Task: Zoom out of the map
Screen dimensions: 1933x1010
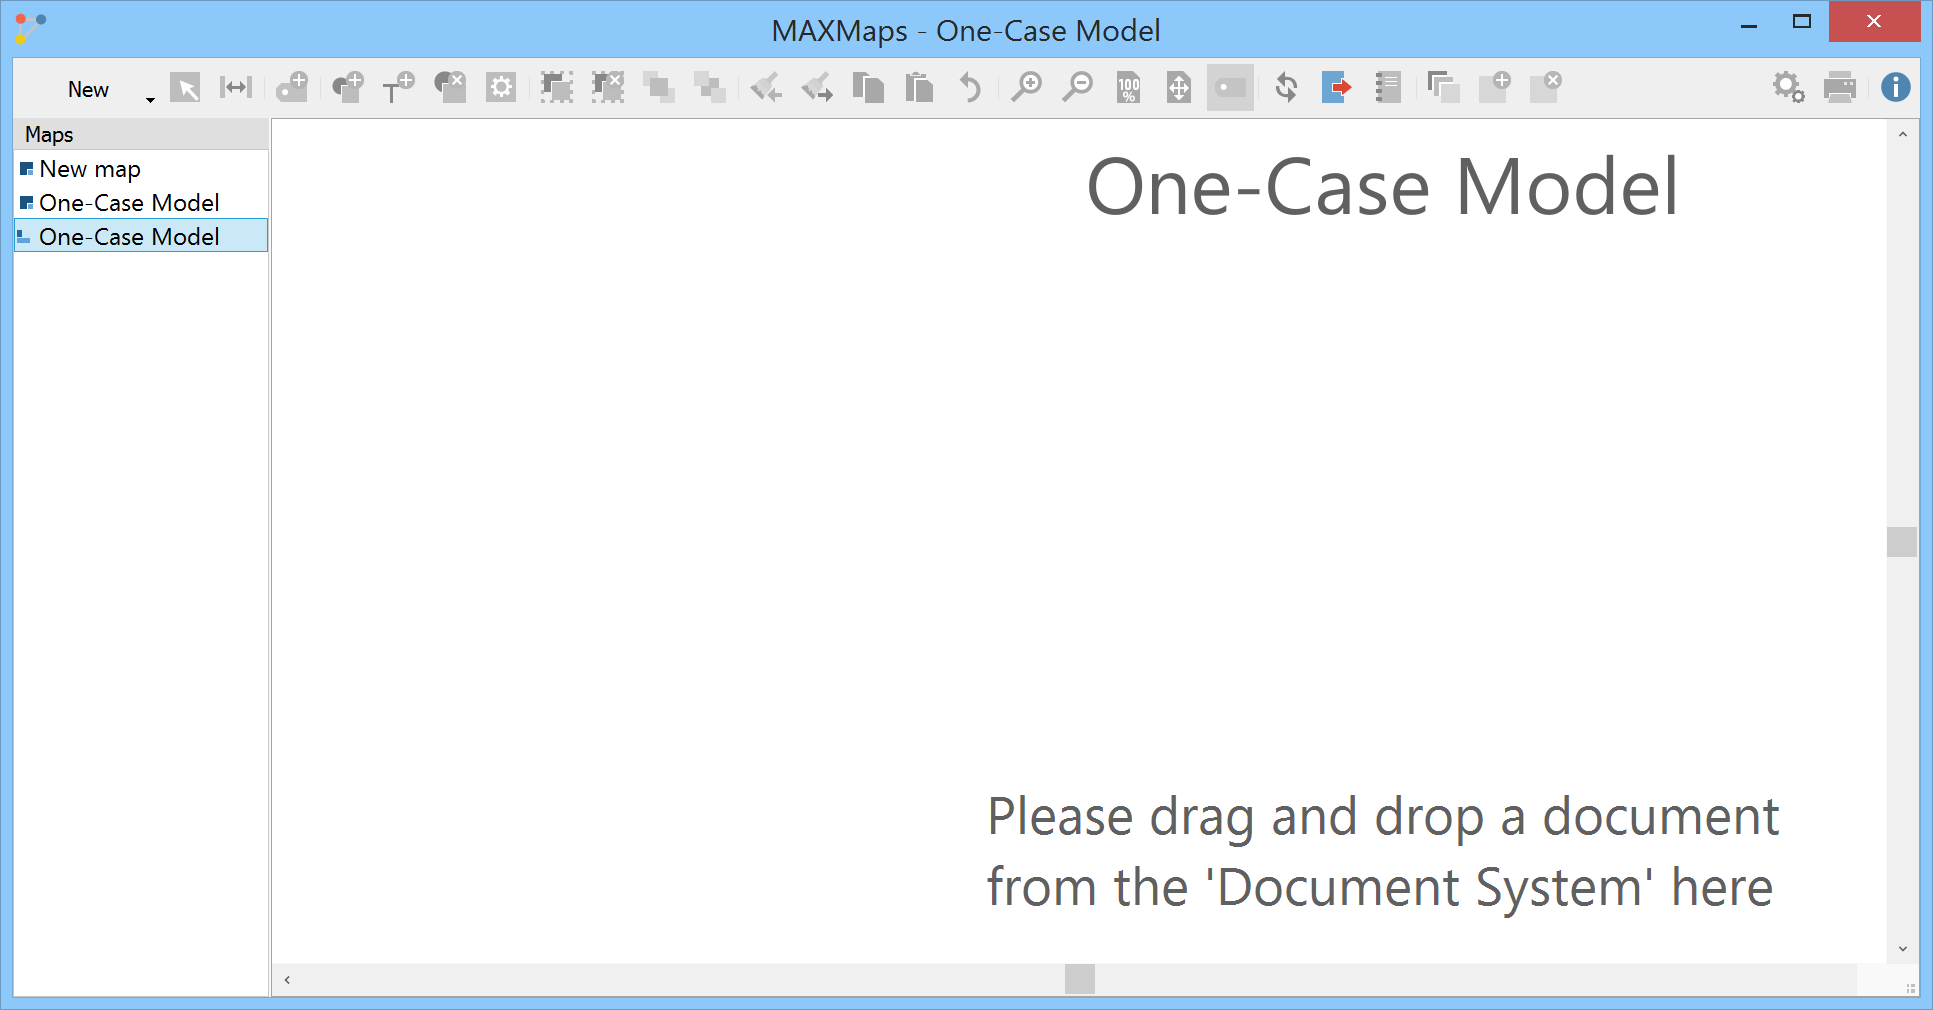Action: [x=1077, y=88]
